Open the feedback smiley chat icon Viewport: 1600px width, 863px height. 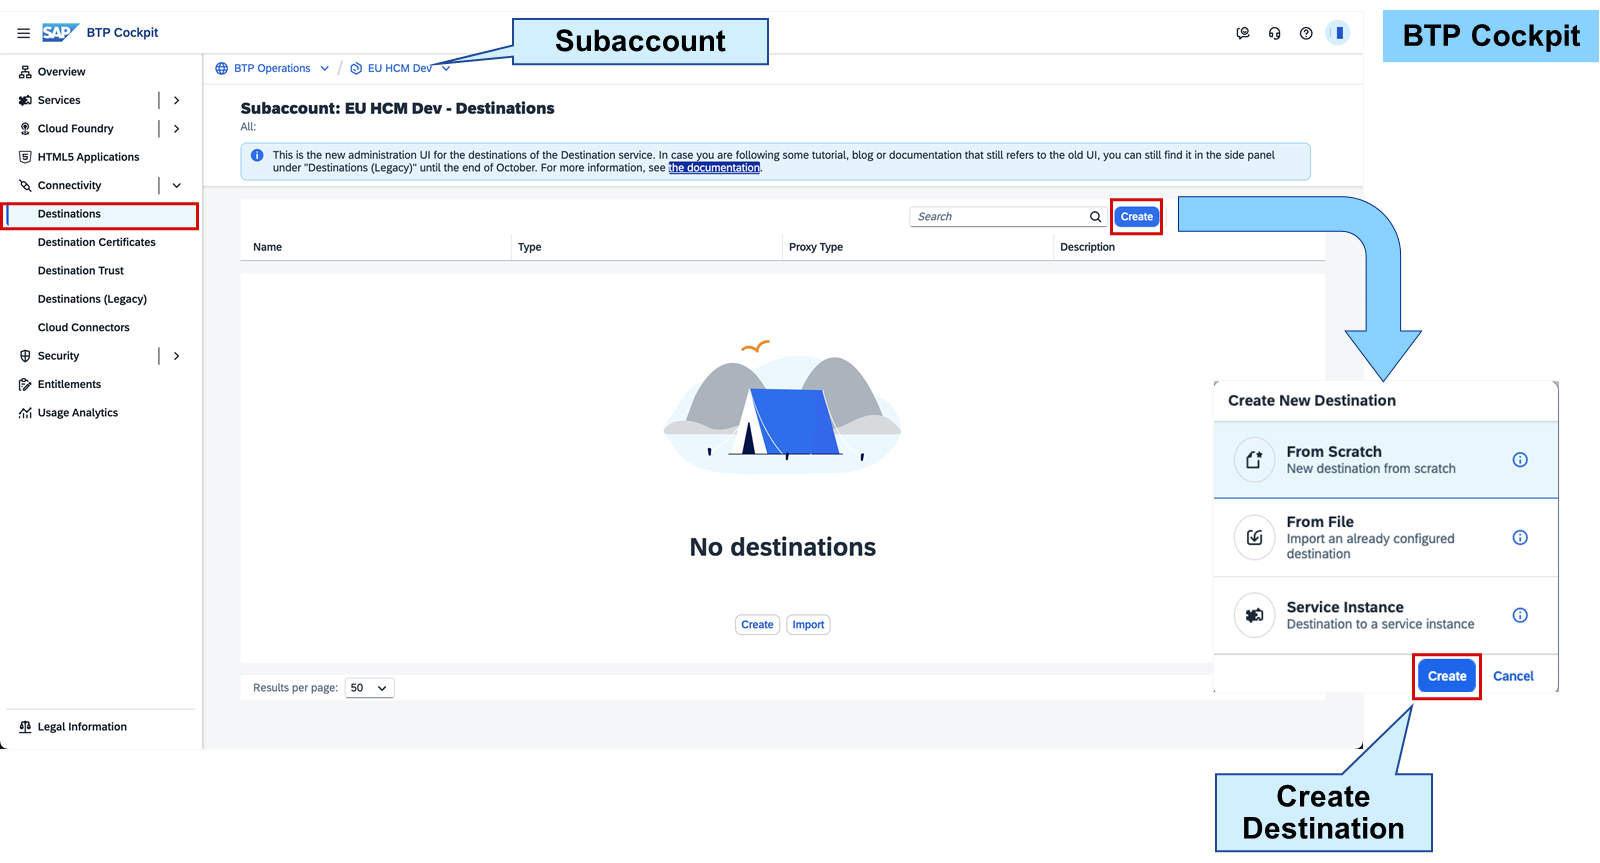click(1243, 33)
